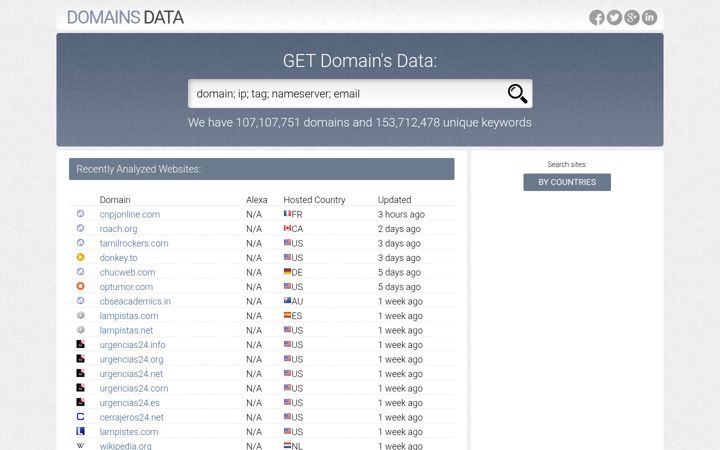Click the gear favicon beside lampistas.com

pyautogui.click(x=80, y=315)
